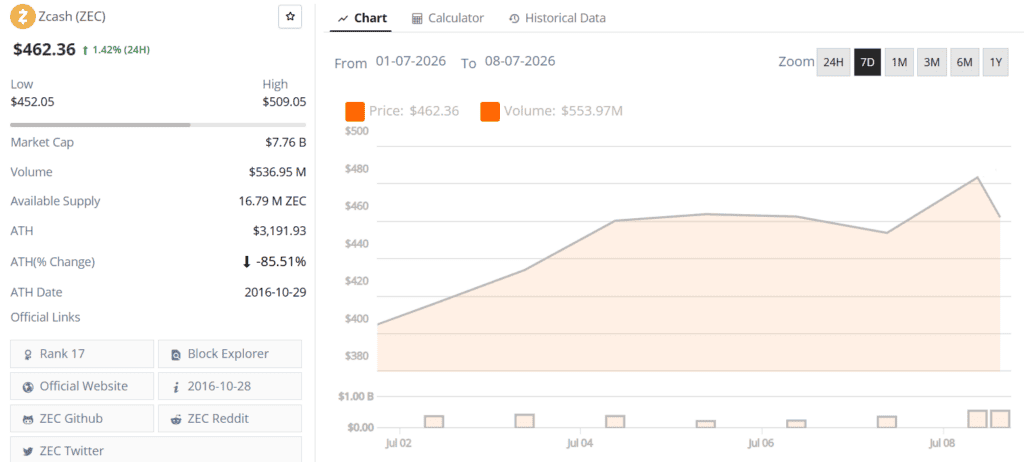
Task: Click the first volume bar after Jul 02
Action: [434, 421]
